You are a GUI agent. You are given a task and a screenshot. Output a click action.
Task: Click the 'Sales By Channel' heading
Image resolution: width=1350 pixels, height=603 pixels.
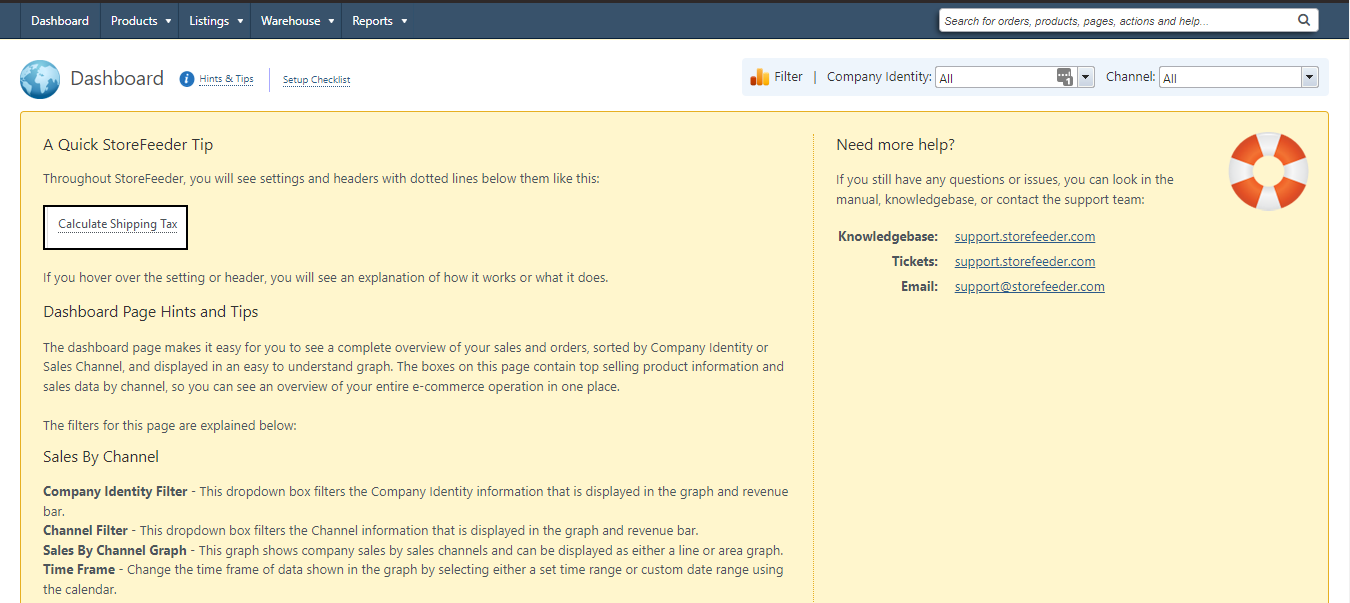[101, 457]
